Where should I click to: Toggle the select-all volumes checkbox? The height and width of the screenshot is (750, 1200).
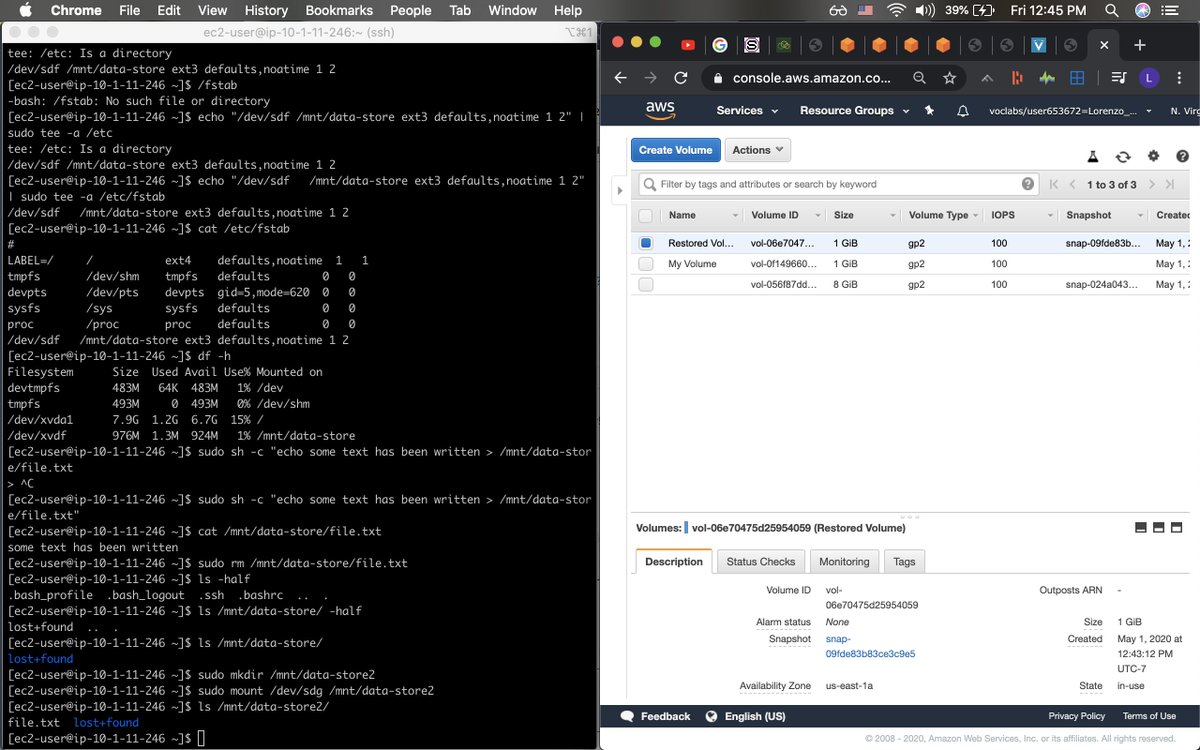pos(646,215)
